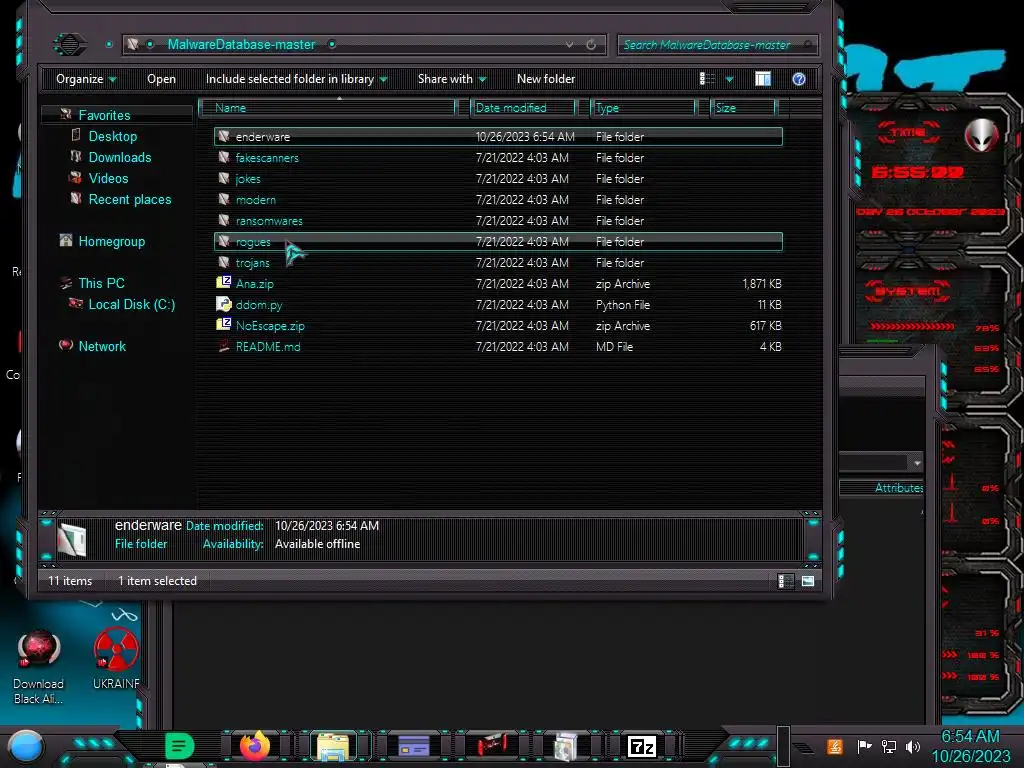Click the New folder button
The width and height of the screenshot is (1024, 768).
point(546,79)
